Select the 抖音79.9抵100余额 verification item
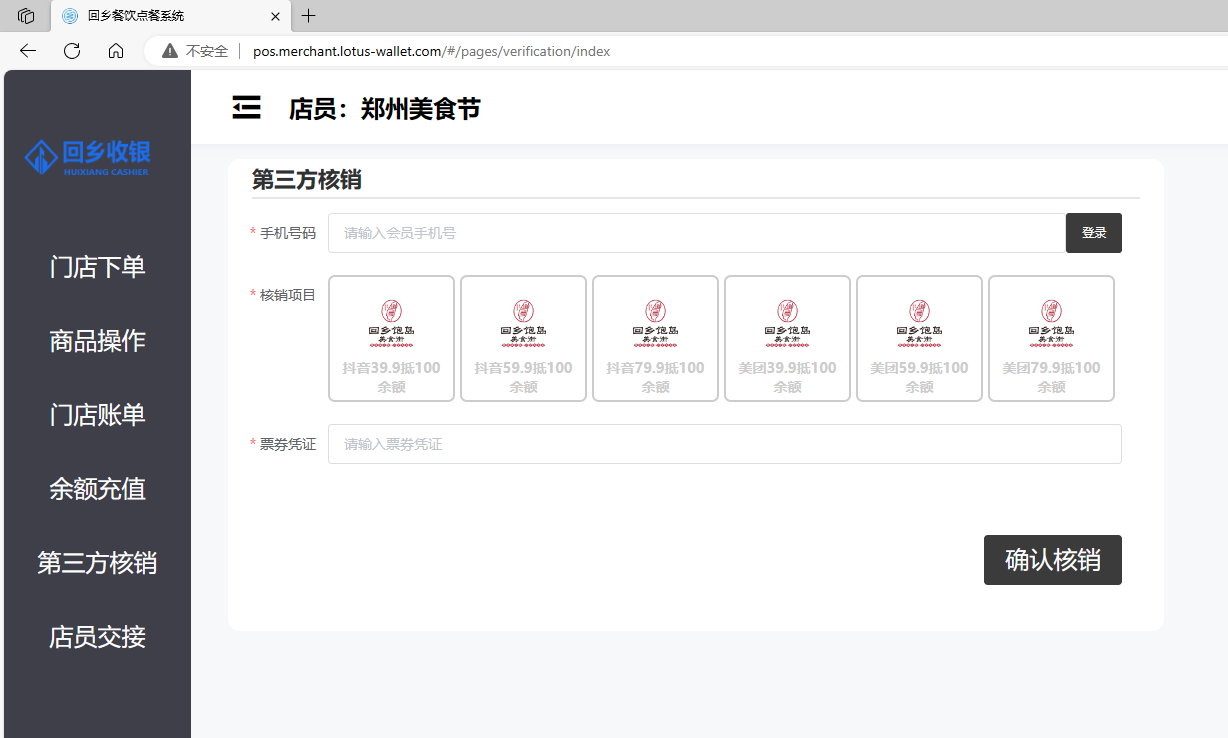 (655, 338)
